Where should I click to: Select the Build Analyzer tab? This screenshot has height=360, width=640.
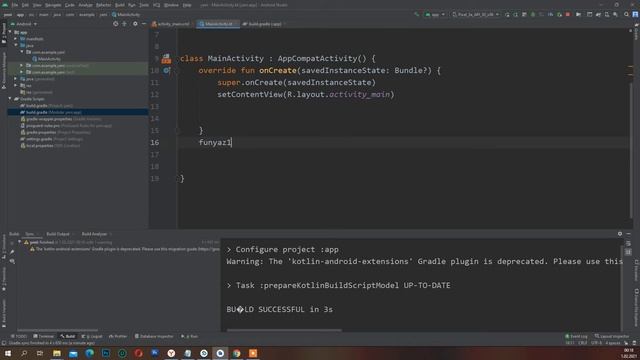(x=94, y=234)
